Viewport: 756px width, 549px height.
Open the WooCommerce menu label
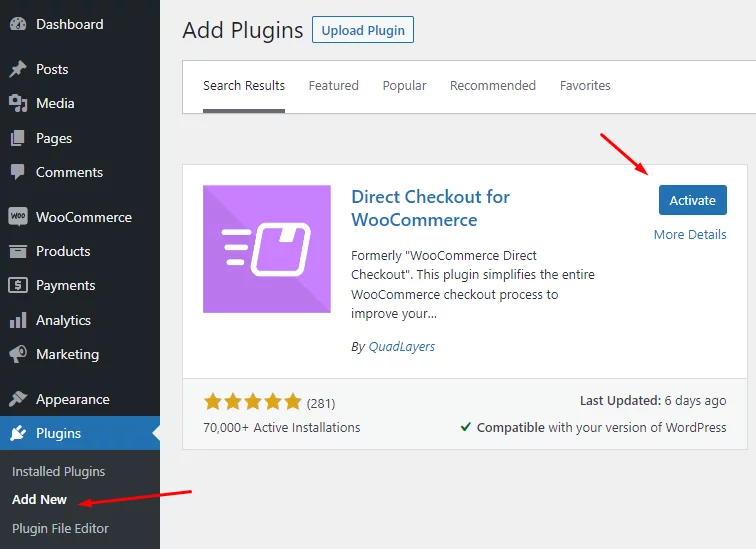[84, 217]
